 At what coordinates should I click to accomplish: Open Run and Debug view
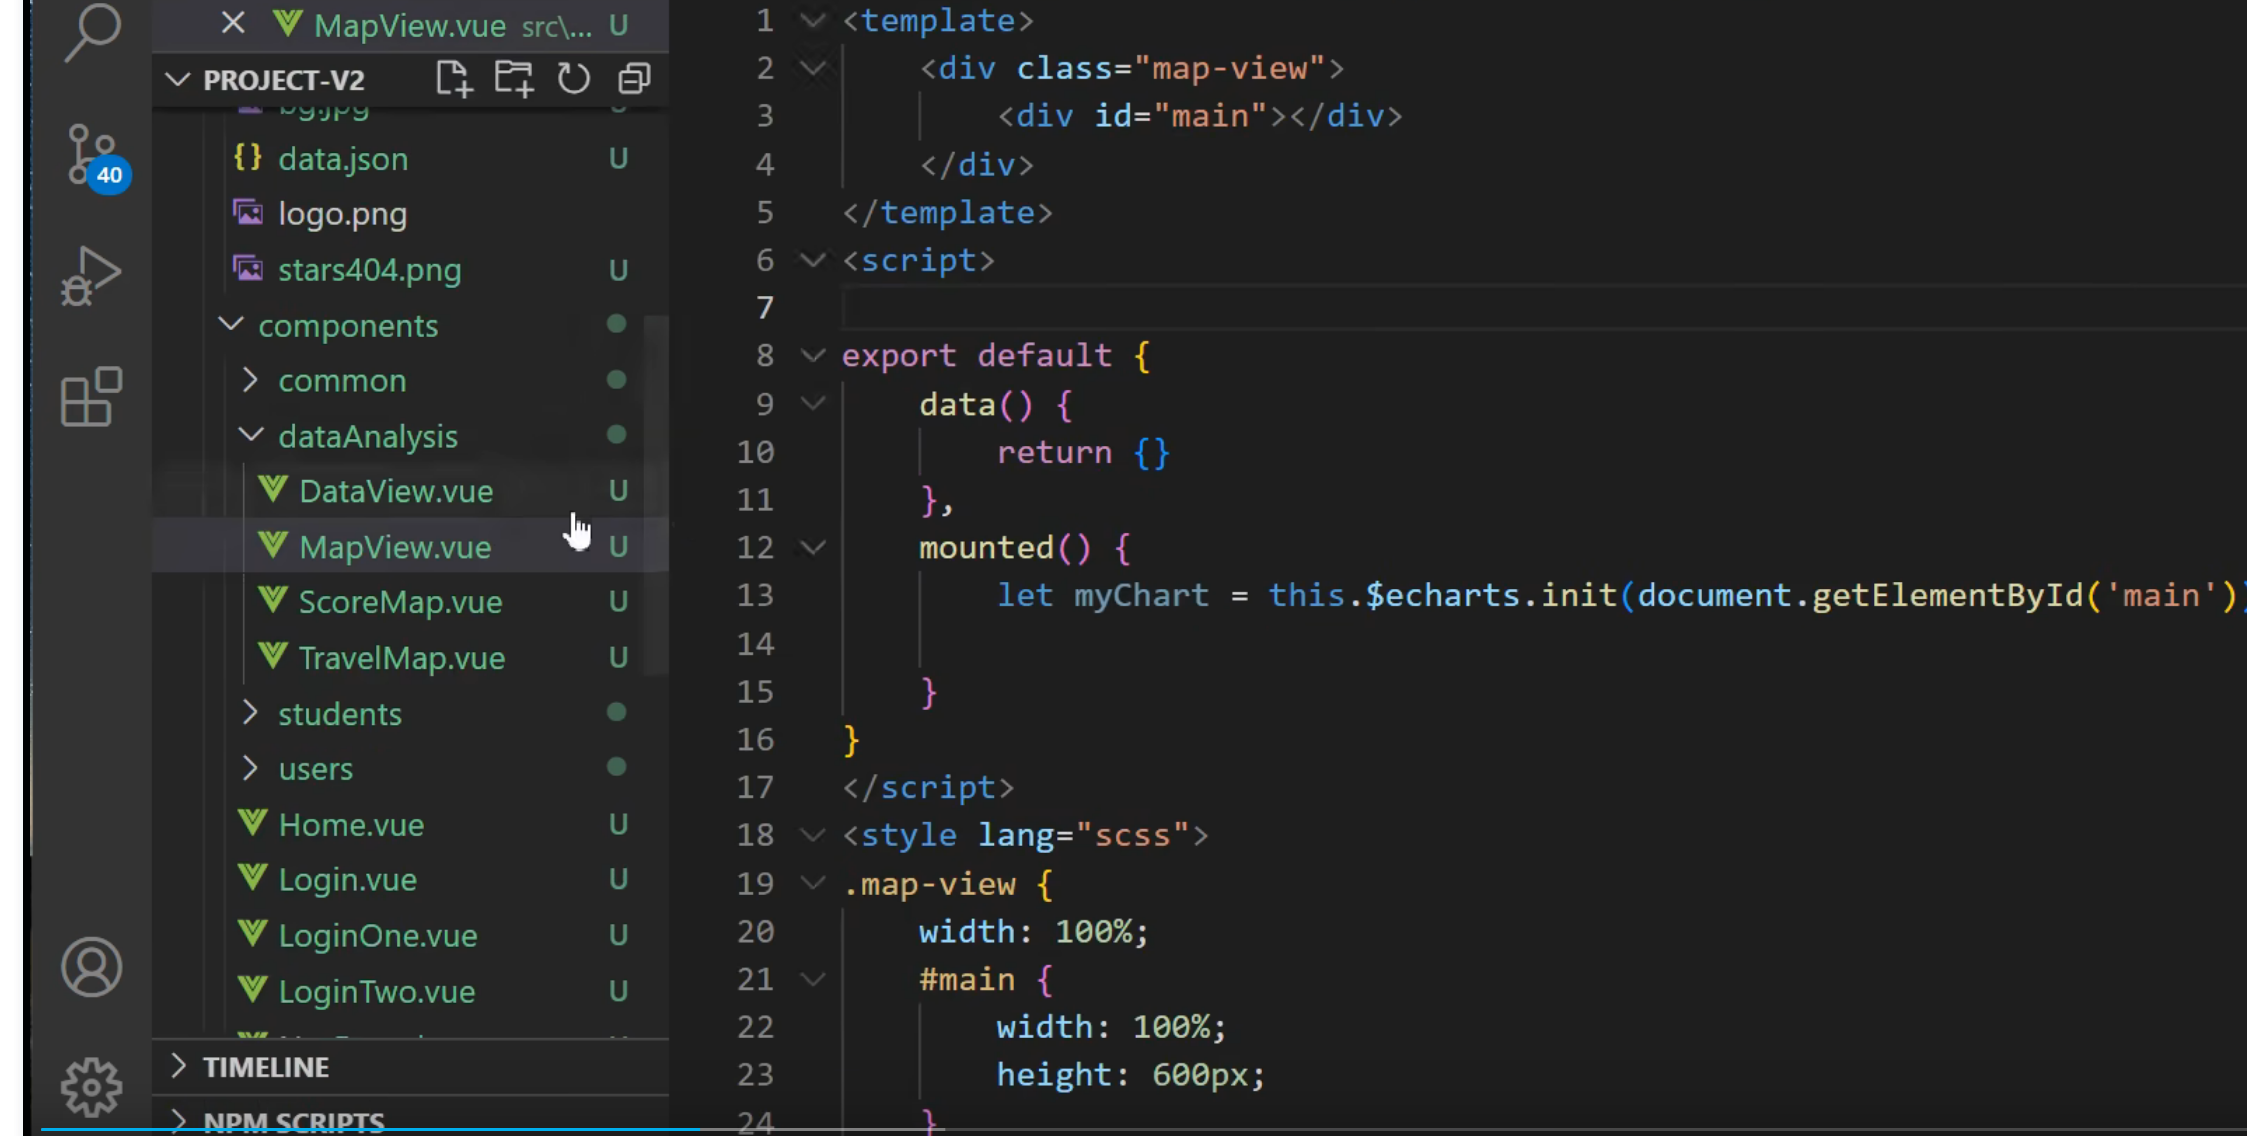click(92, 275)
